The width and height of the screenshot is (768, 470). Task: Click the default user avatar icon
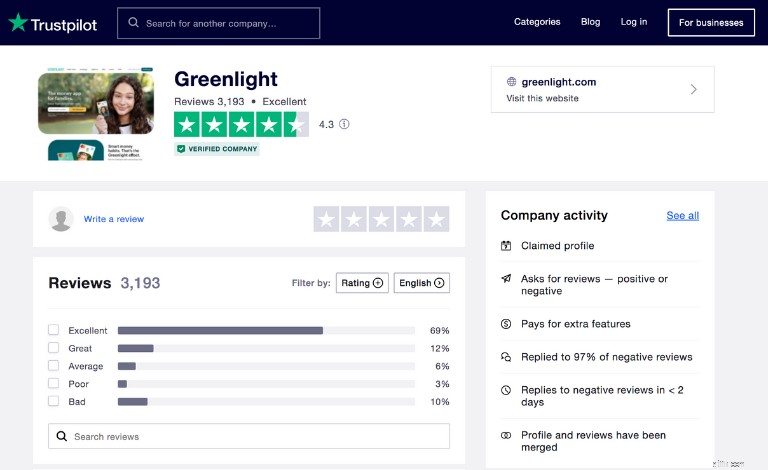point(61,219)
